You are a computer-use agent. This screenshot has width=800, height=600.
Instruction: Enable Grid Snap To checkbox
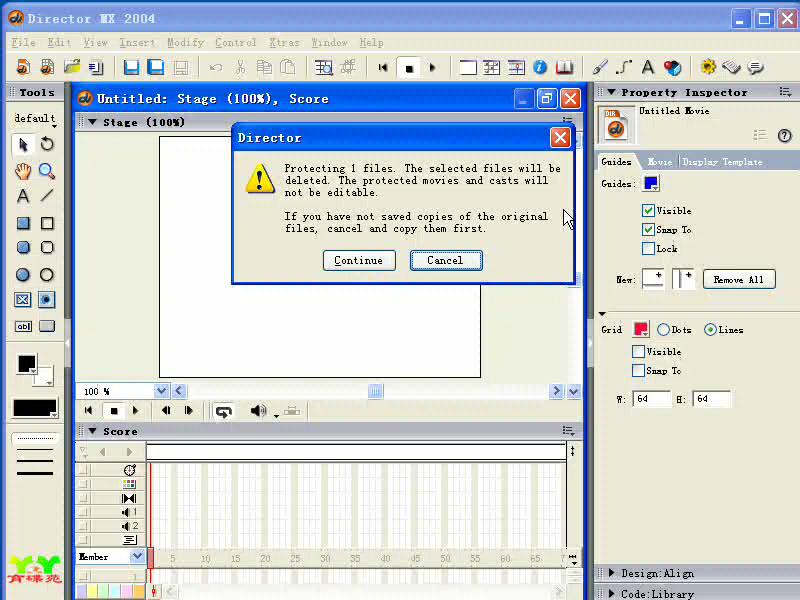[638, 370]
